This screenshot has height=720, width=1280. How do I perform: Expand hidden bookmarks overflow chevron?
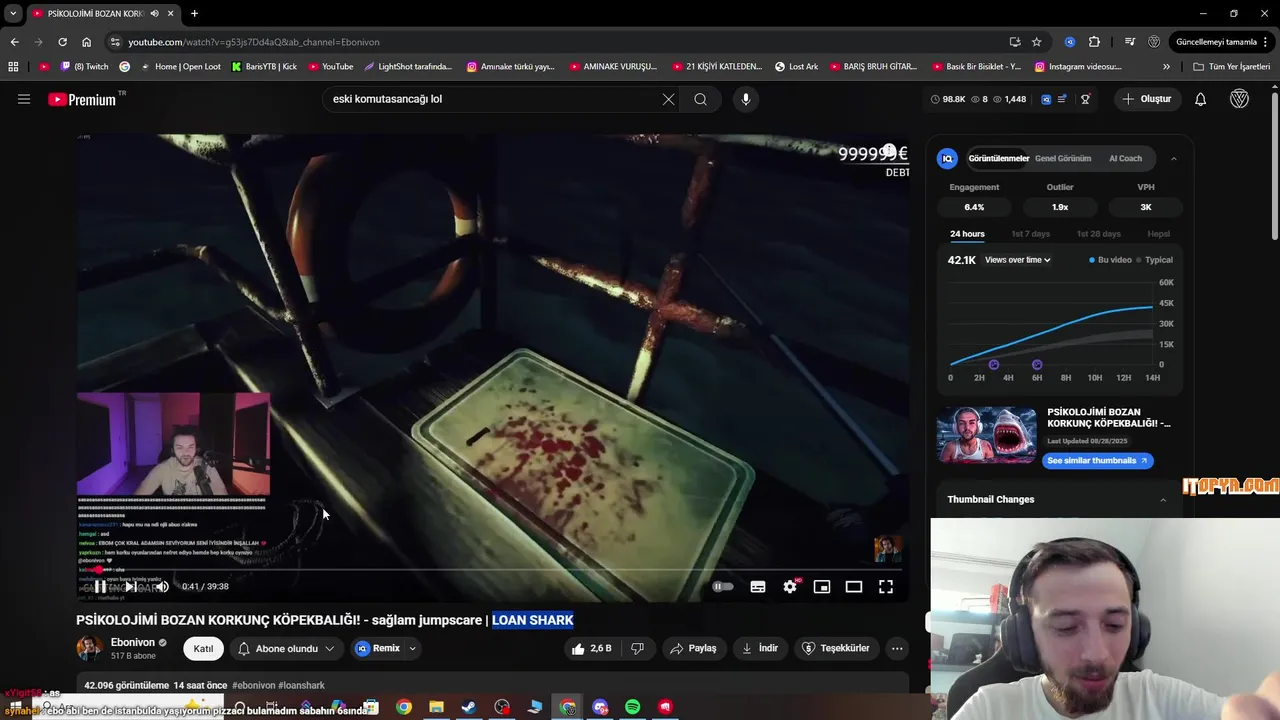pyautogui.click(x=1166, y=67)
